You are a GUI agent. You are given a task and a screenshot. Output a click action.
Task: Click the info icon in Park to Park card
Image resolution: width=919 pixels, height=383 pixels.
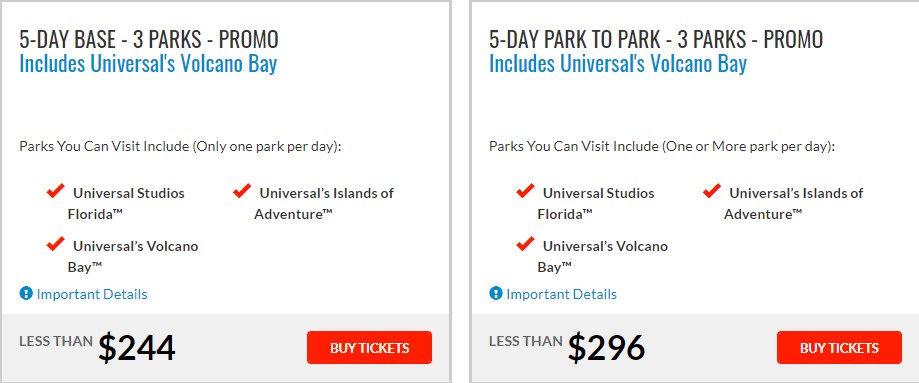(496, 293)
